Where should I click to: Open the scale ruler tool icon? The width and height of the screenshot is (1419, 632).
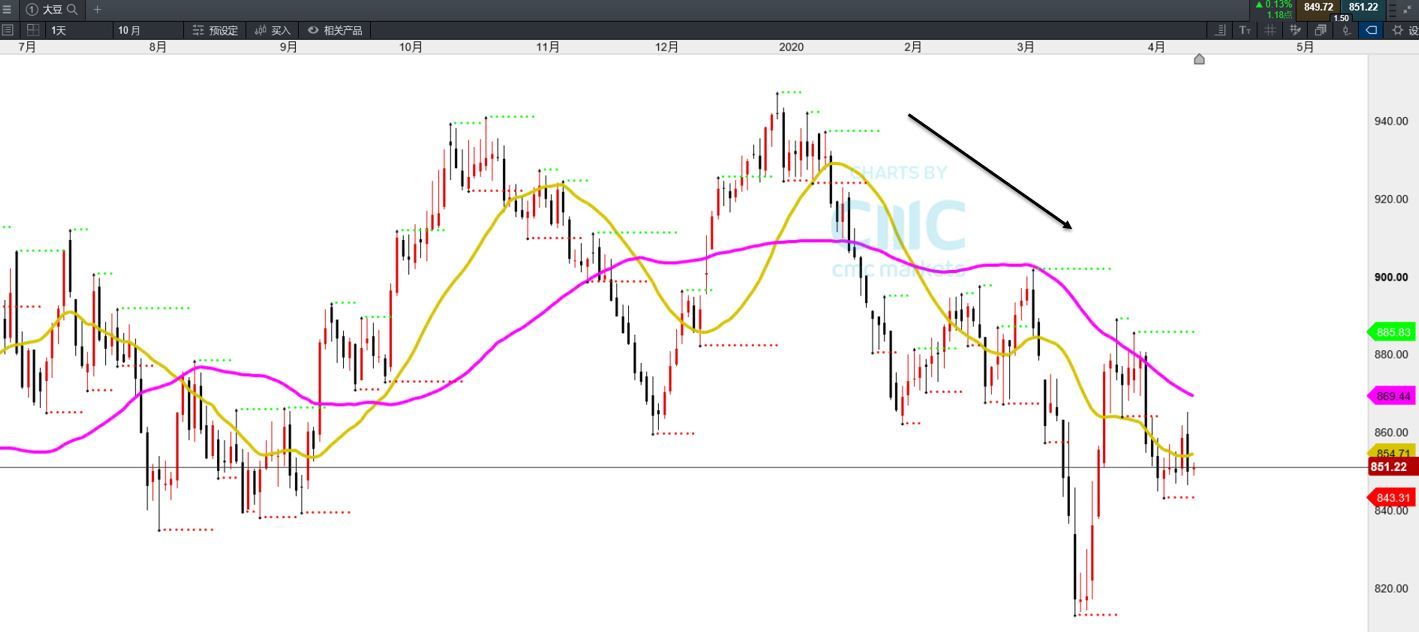pos(1220,30)
